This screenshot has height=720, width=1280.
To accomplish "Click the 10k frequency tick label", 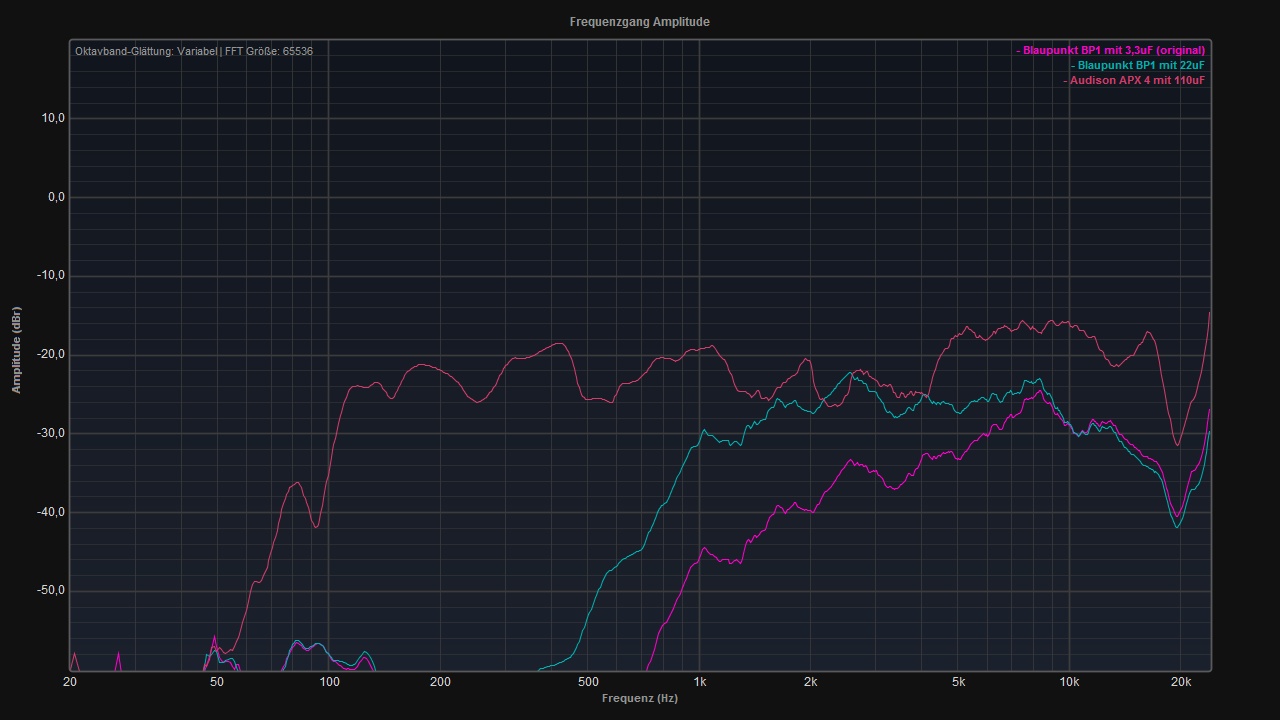I will pos(1069,682).
